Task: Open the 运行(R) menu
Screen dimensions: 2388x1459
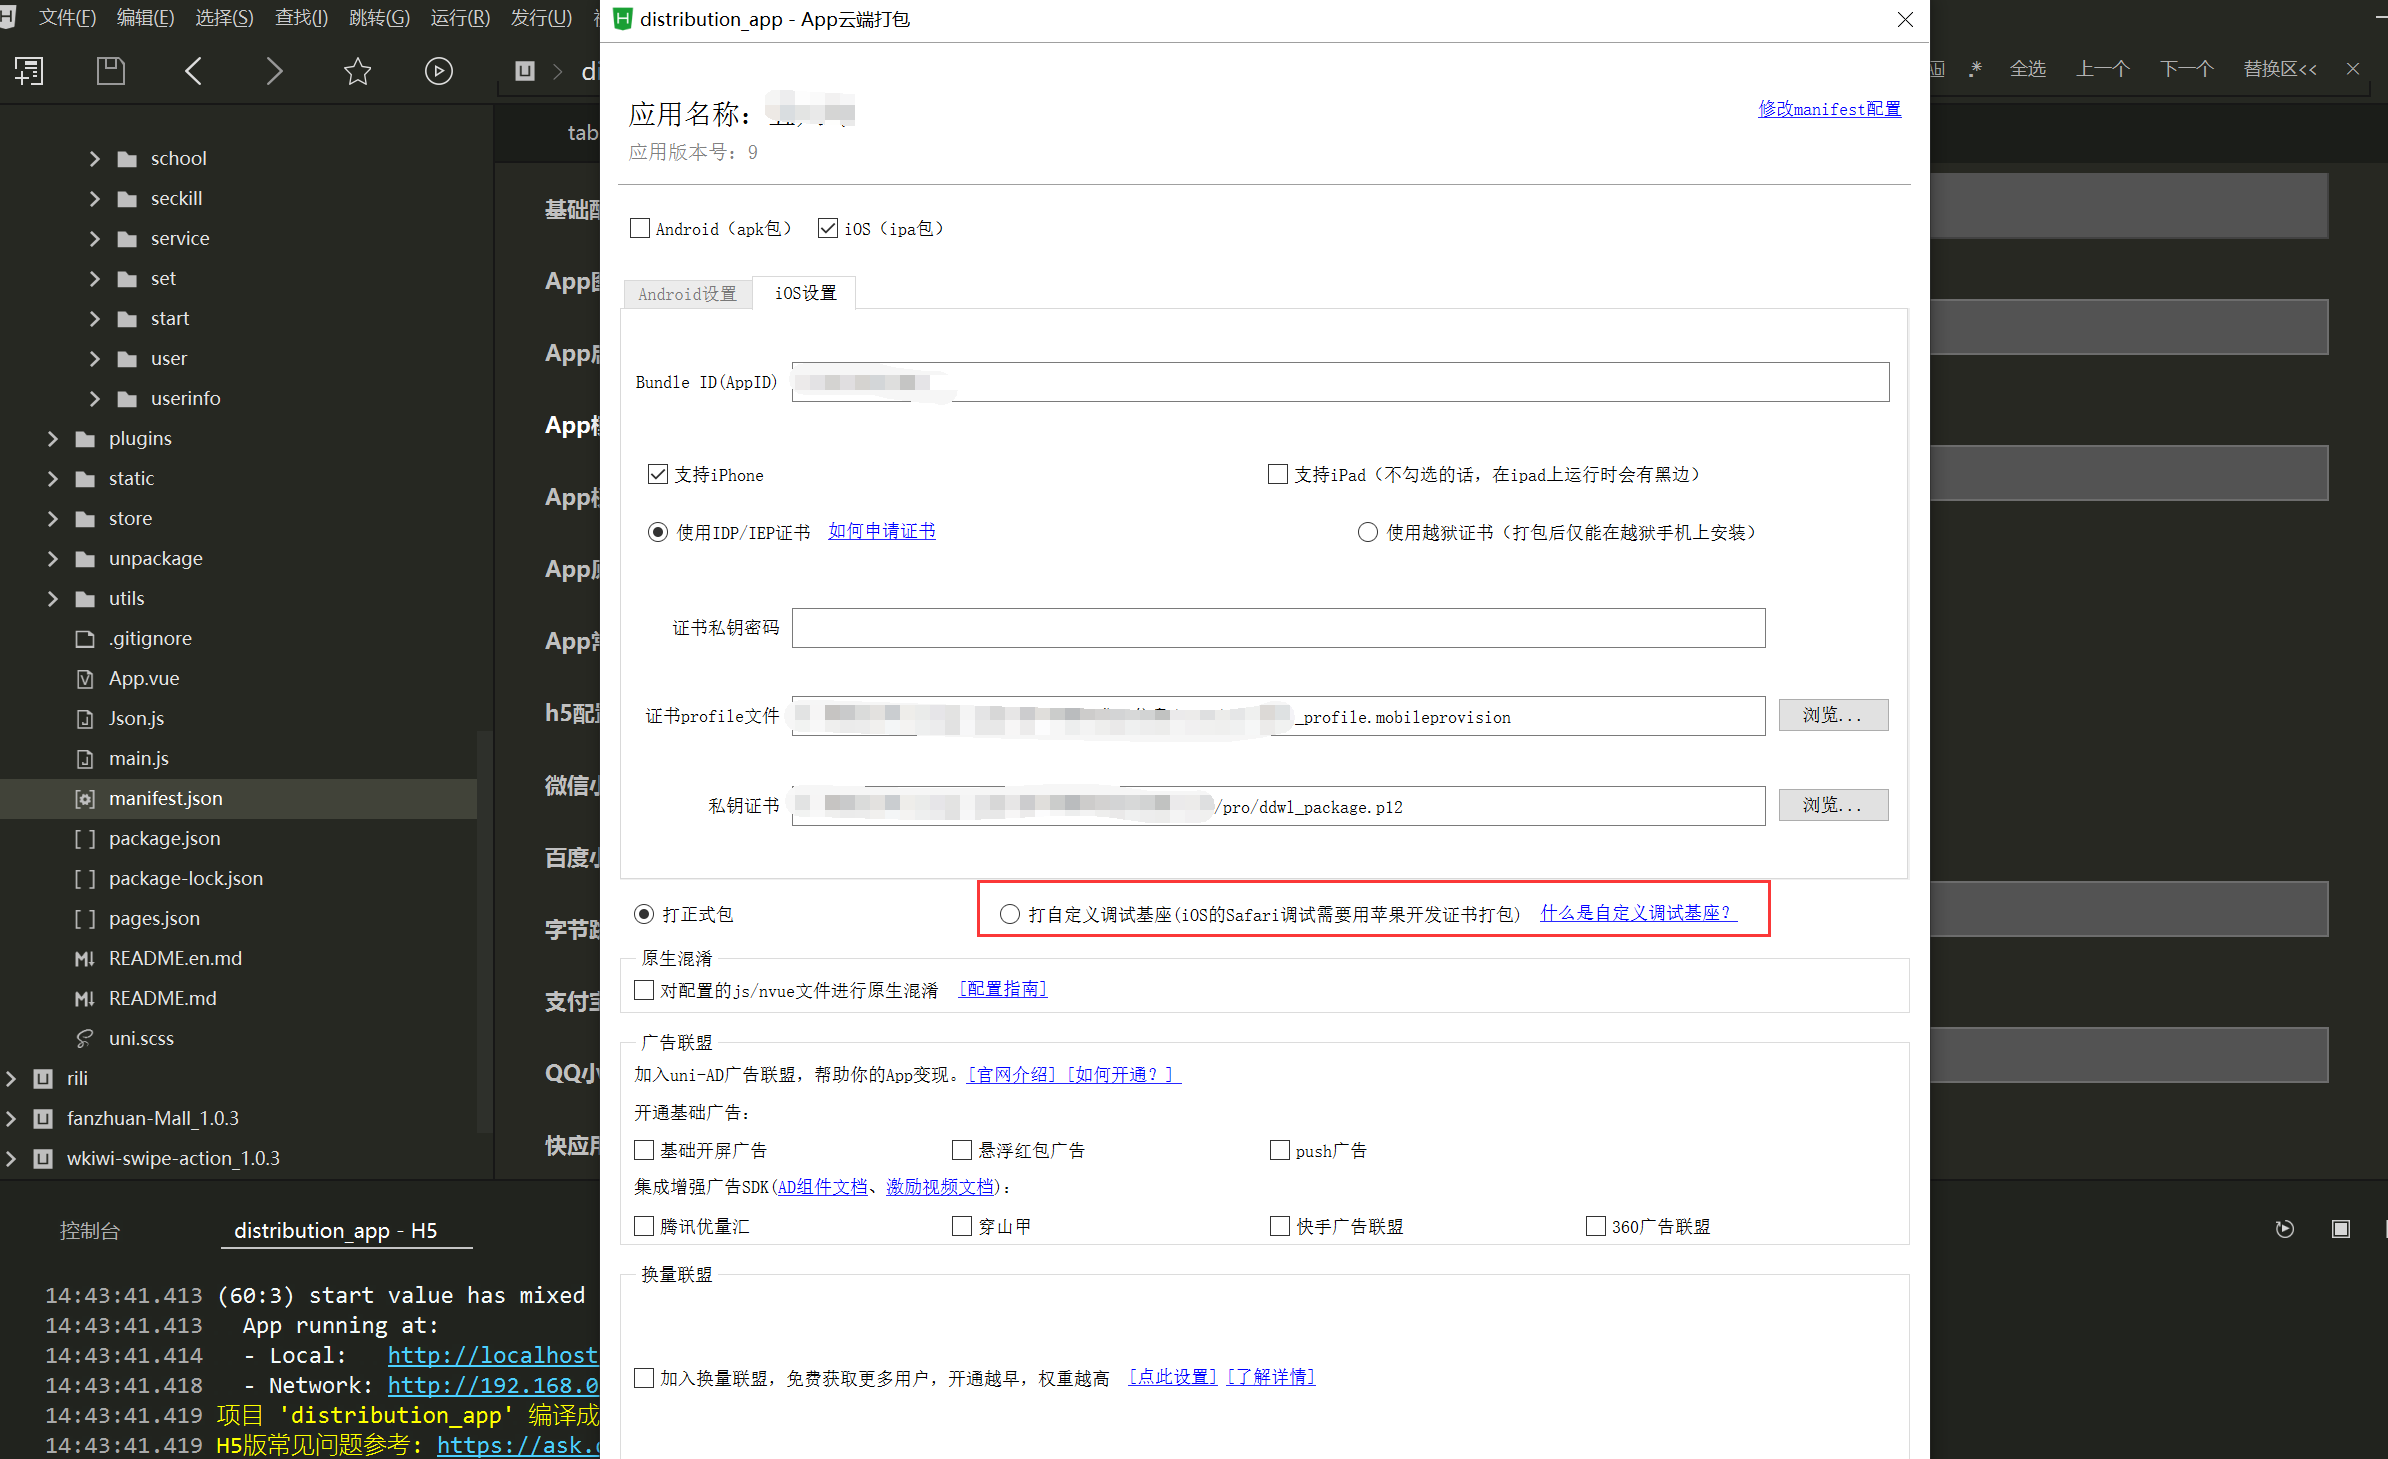Action: click(x=460, y=18)
